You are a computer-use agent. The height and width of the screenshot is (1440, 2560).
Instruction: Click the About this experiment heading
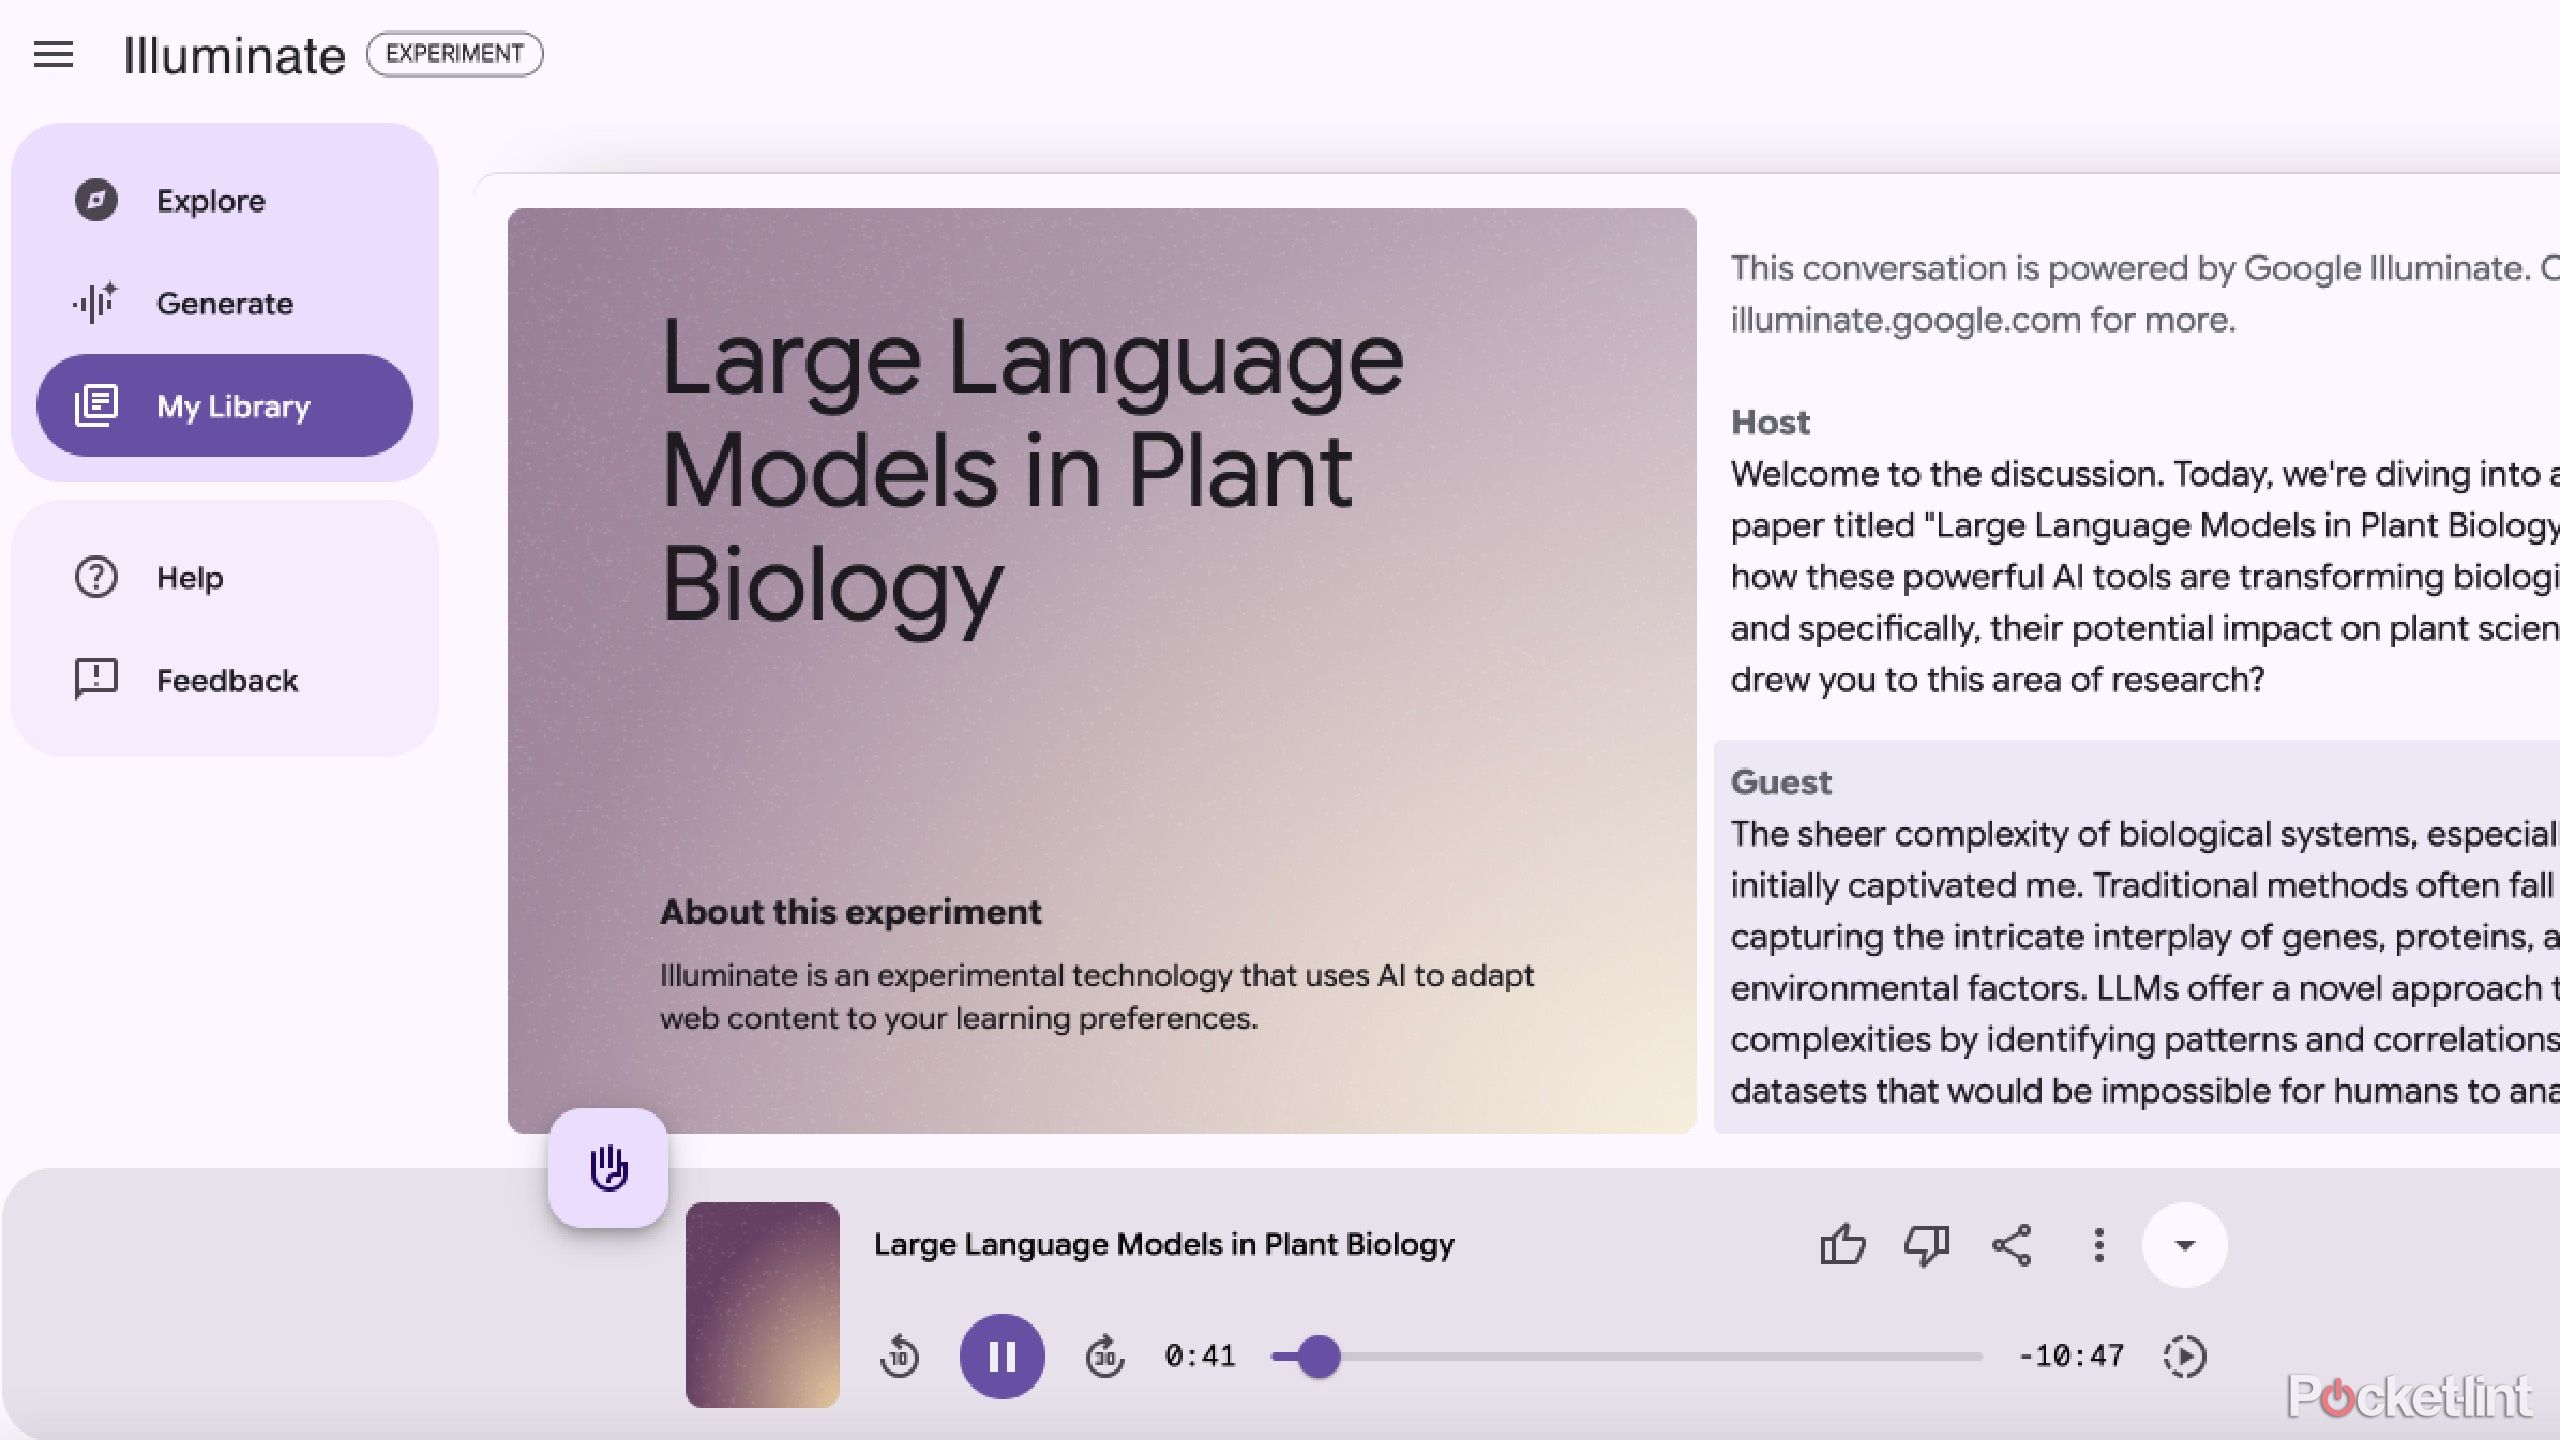(851, 912)
